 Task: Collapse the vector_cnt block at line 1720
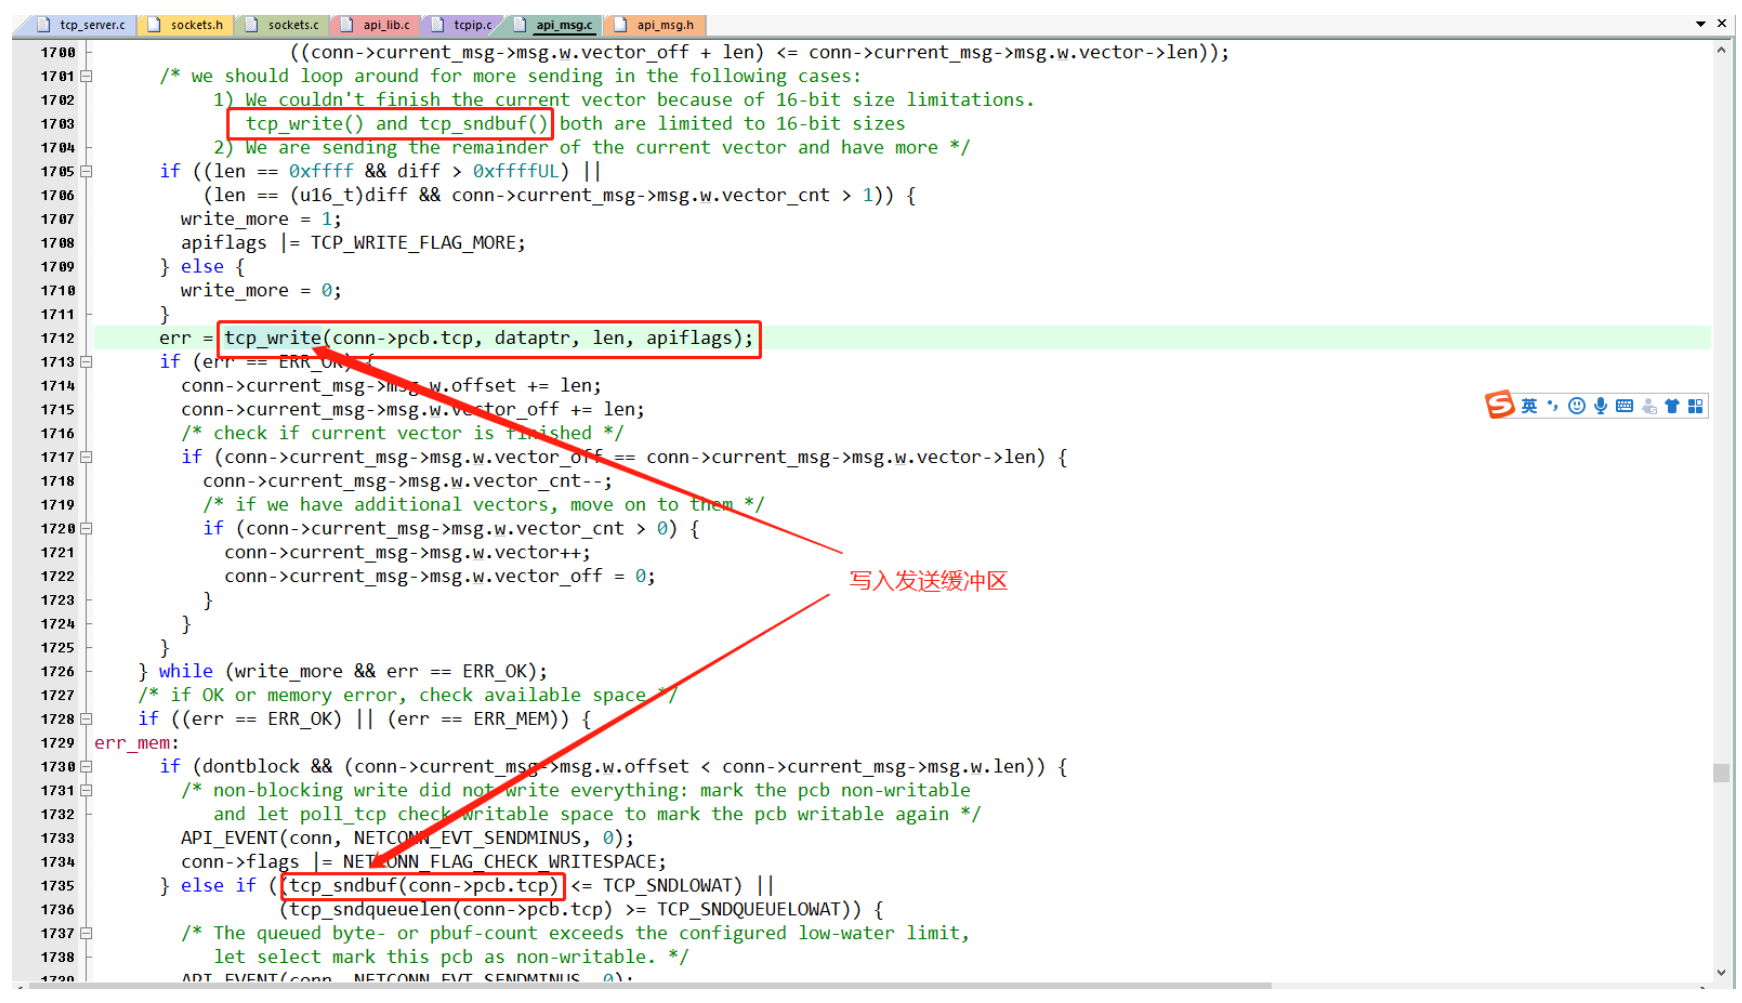[87, 529]
